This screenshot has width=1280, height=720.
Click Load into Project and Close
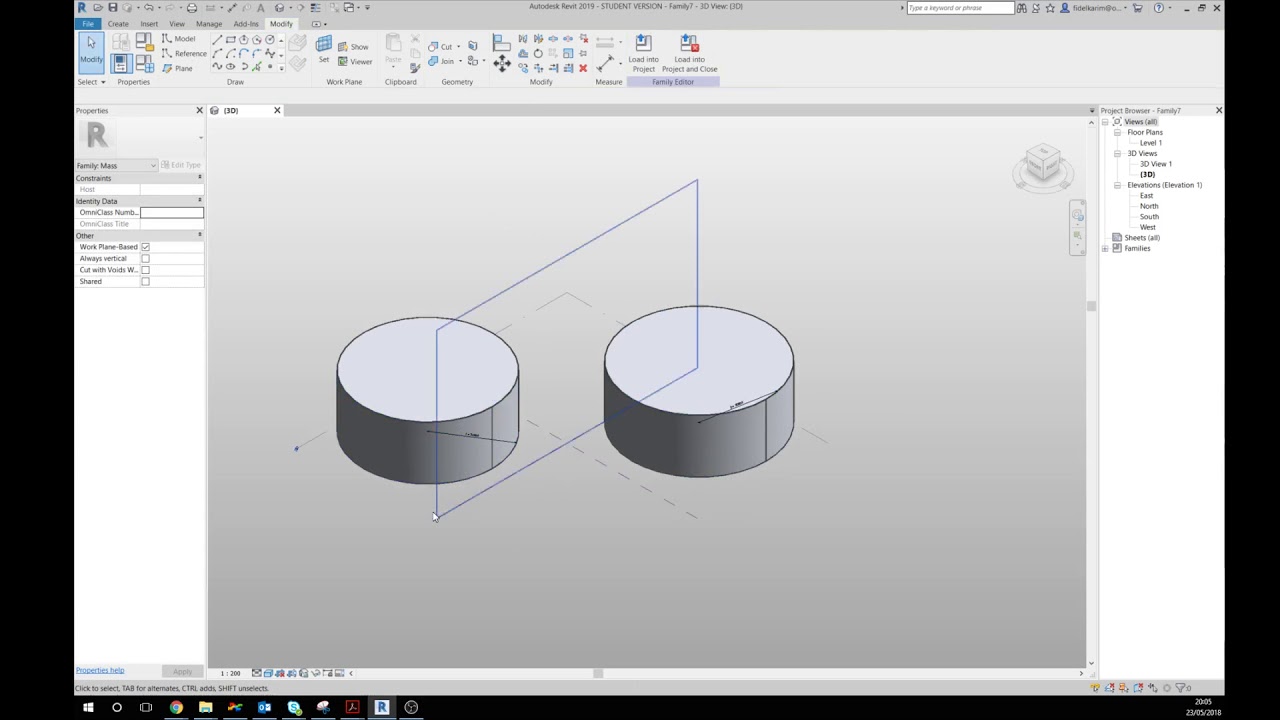coord(689,54)
